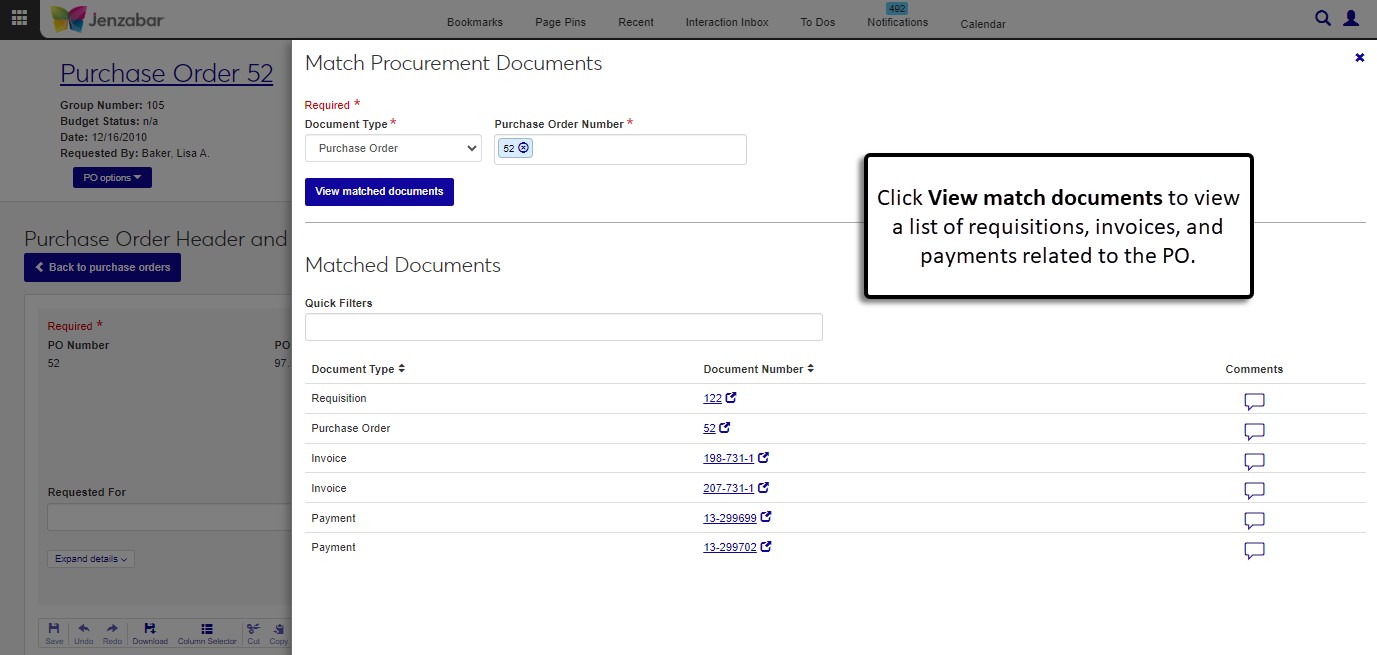Image resolution: width=1377 pixels, height=655 pixels.
Task: Click the search magnifier icon
Action: tap(1323, 18)
